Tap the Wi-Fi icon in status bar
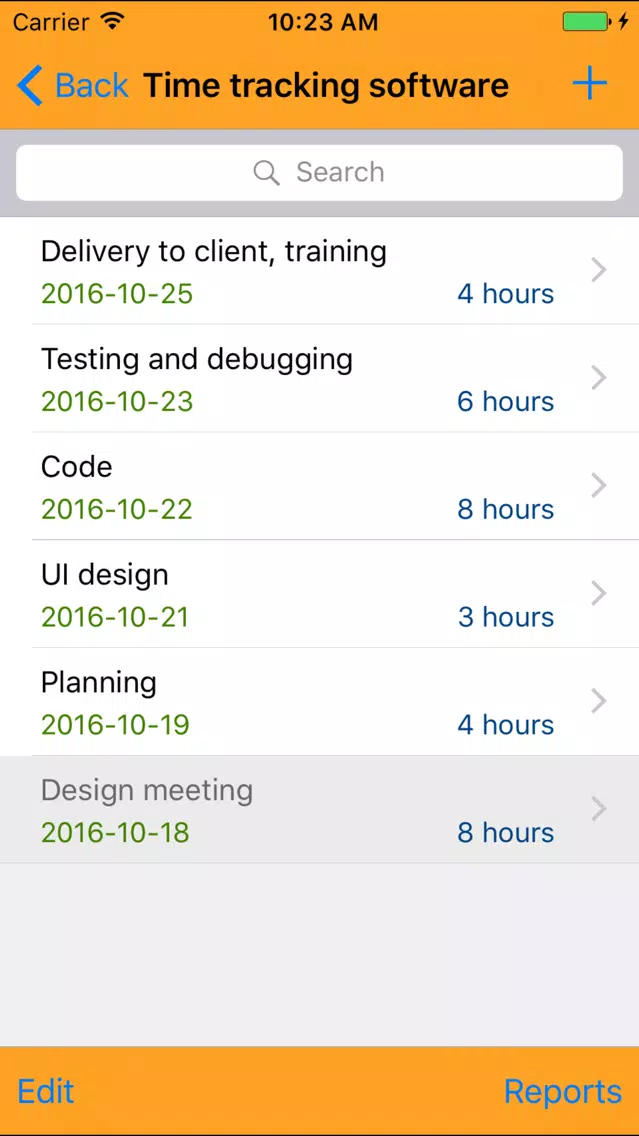This screenshot has width=639, height=1136. [x=112, y=22]
